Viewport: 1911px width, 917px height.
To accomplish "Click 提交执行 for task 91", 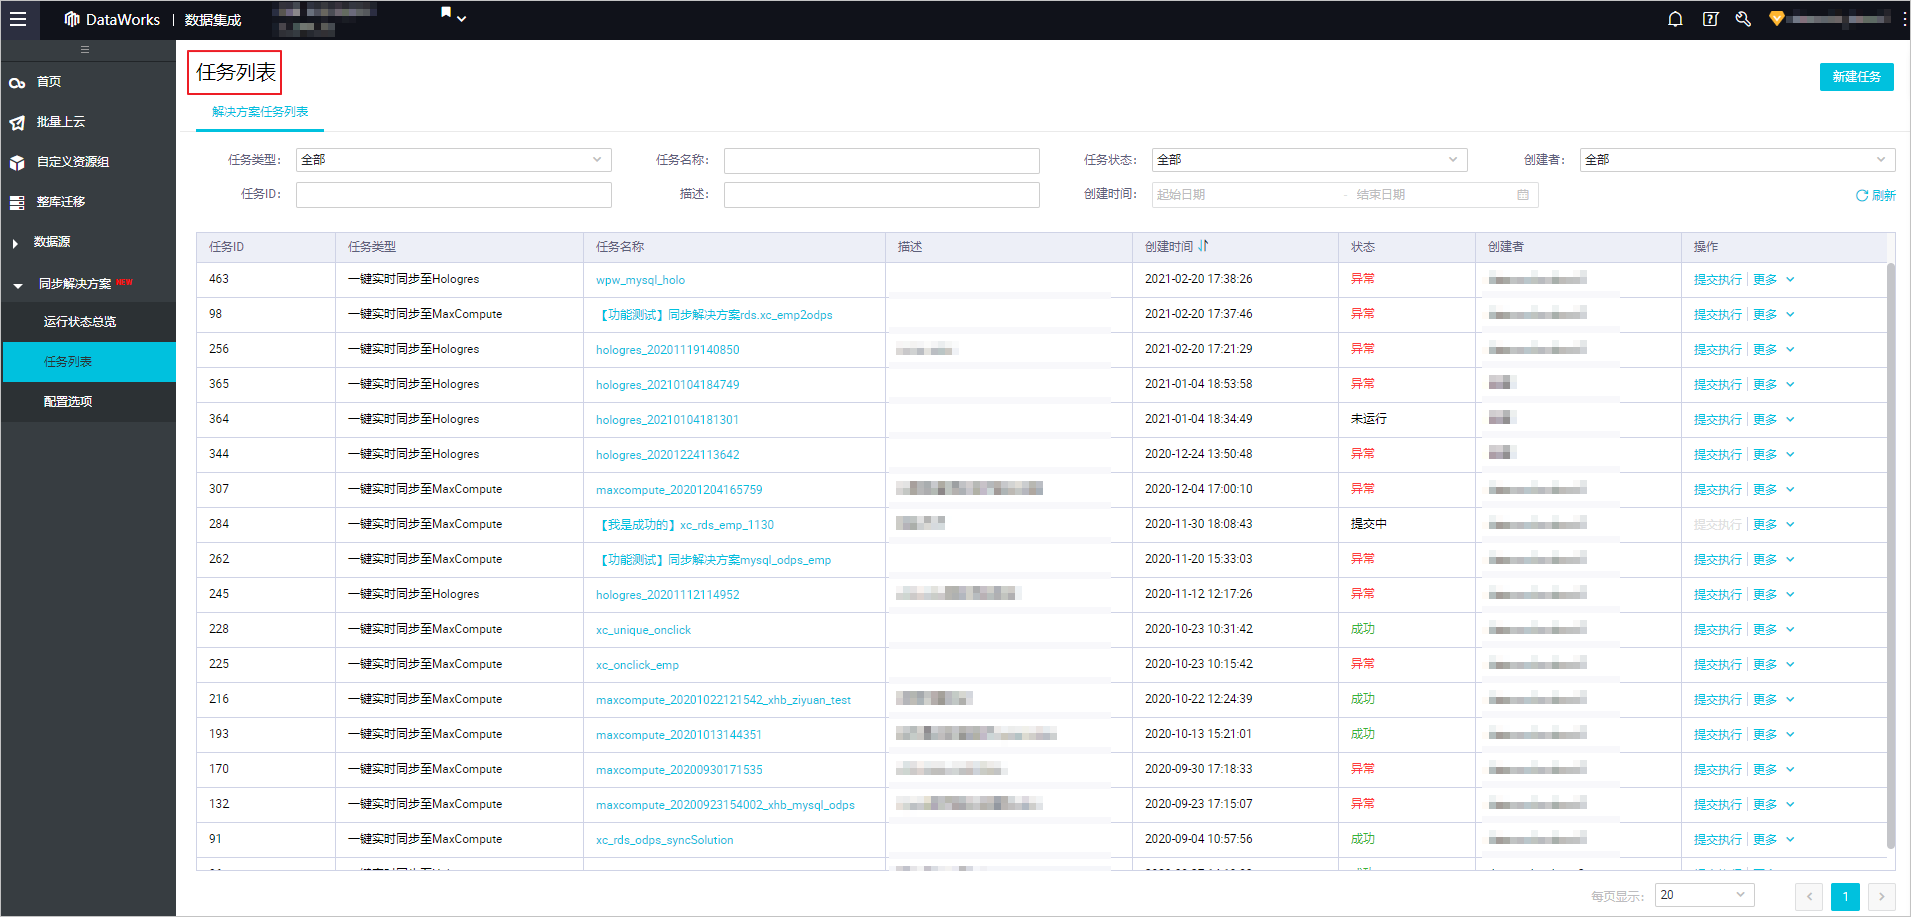I will pos(1718,840).
